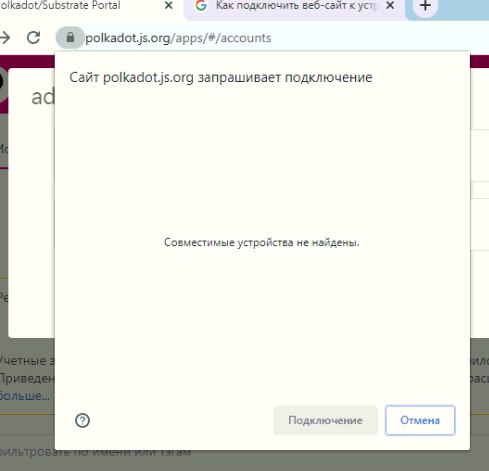Click the dialog title 'Сайт polkadot.js.org запрашивает подключение'
The width and height of the screenshot is (489, 471).
pos(221,78)
